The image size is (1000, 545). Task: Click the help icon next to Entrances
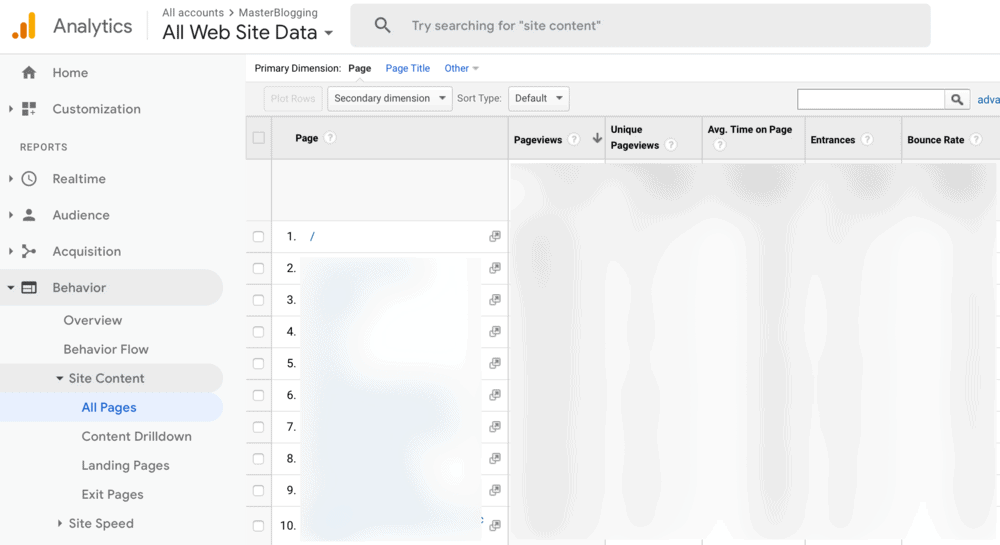click(x=867, y=140)
